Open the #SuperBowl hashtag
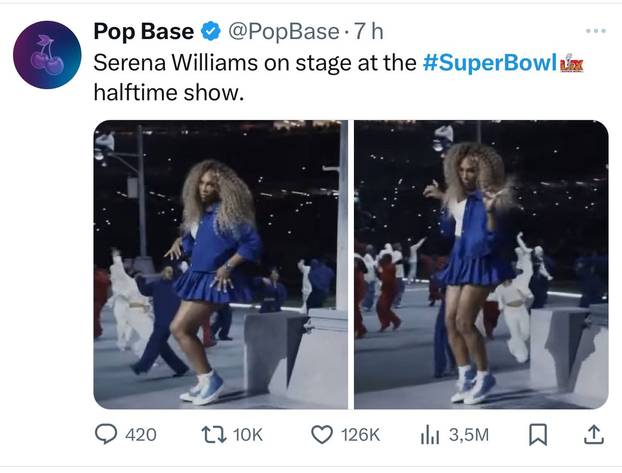Screen dimensions: 622x473 click(489, 62)
